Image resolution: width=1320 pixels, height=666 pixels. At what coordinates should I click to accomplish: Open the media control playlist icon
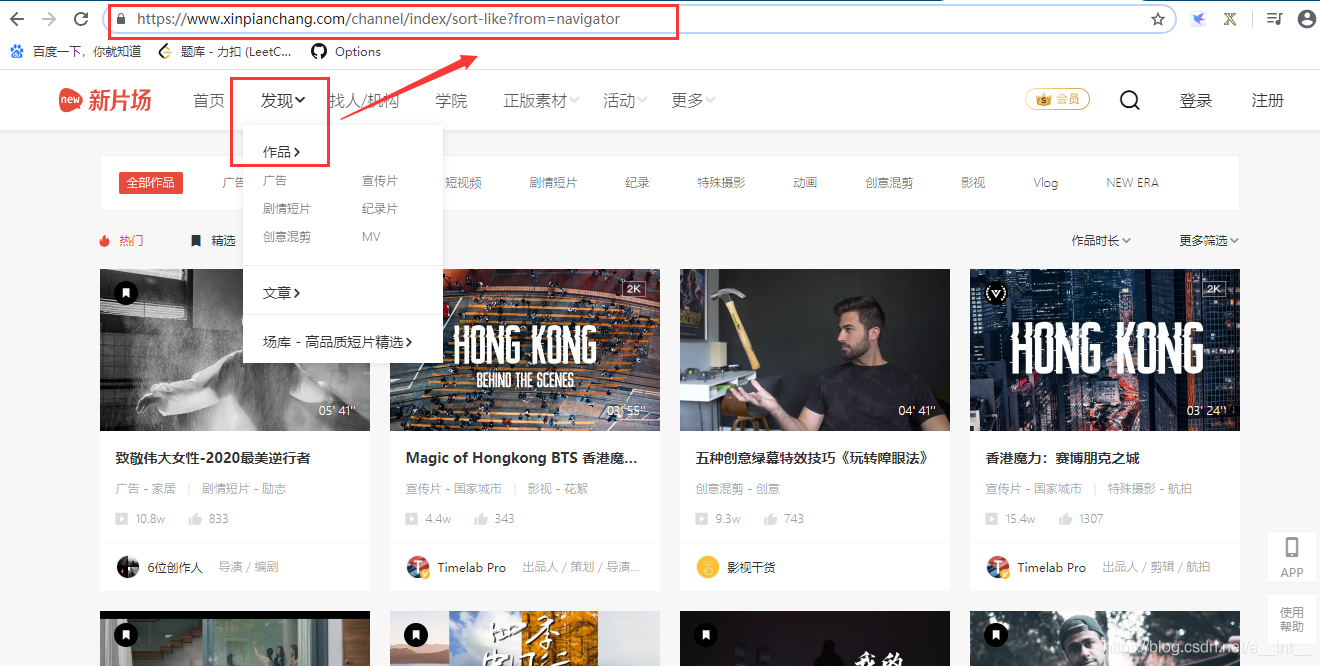[1274, 19]
